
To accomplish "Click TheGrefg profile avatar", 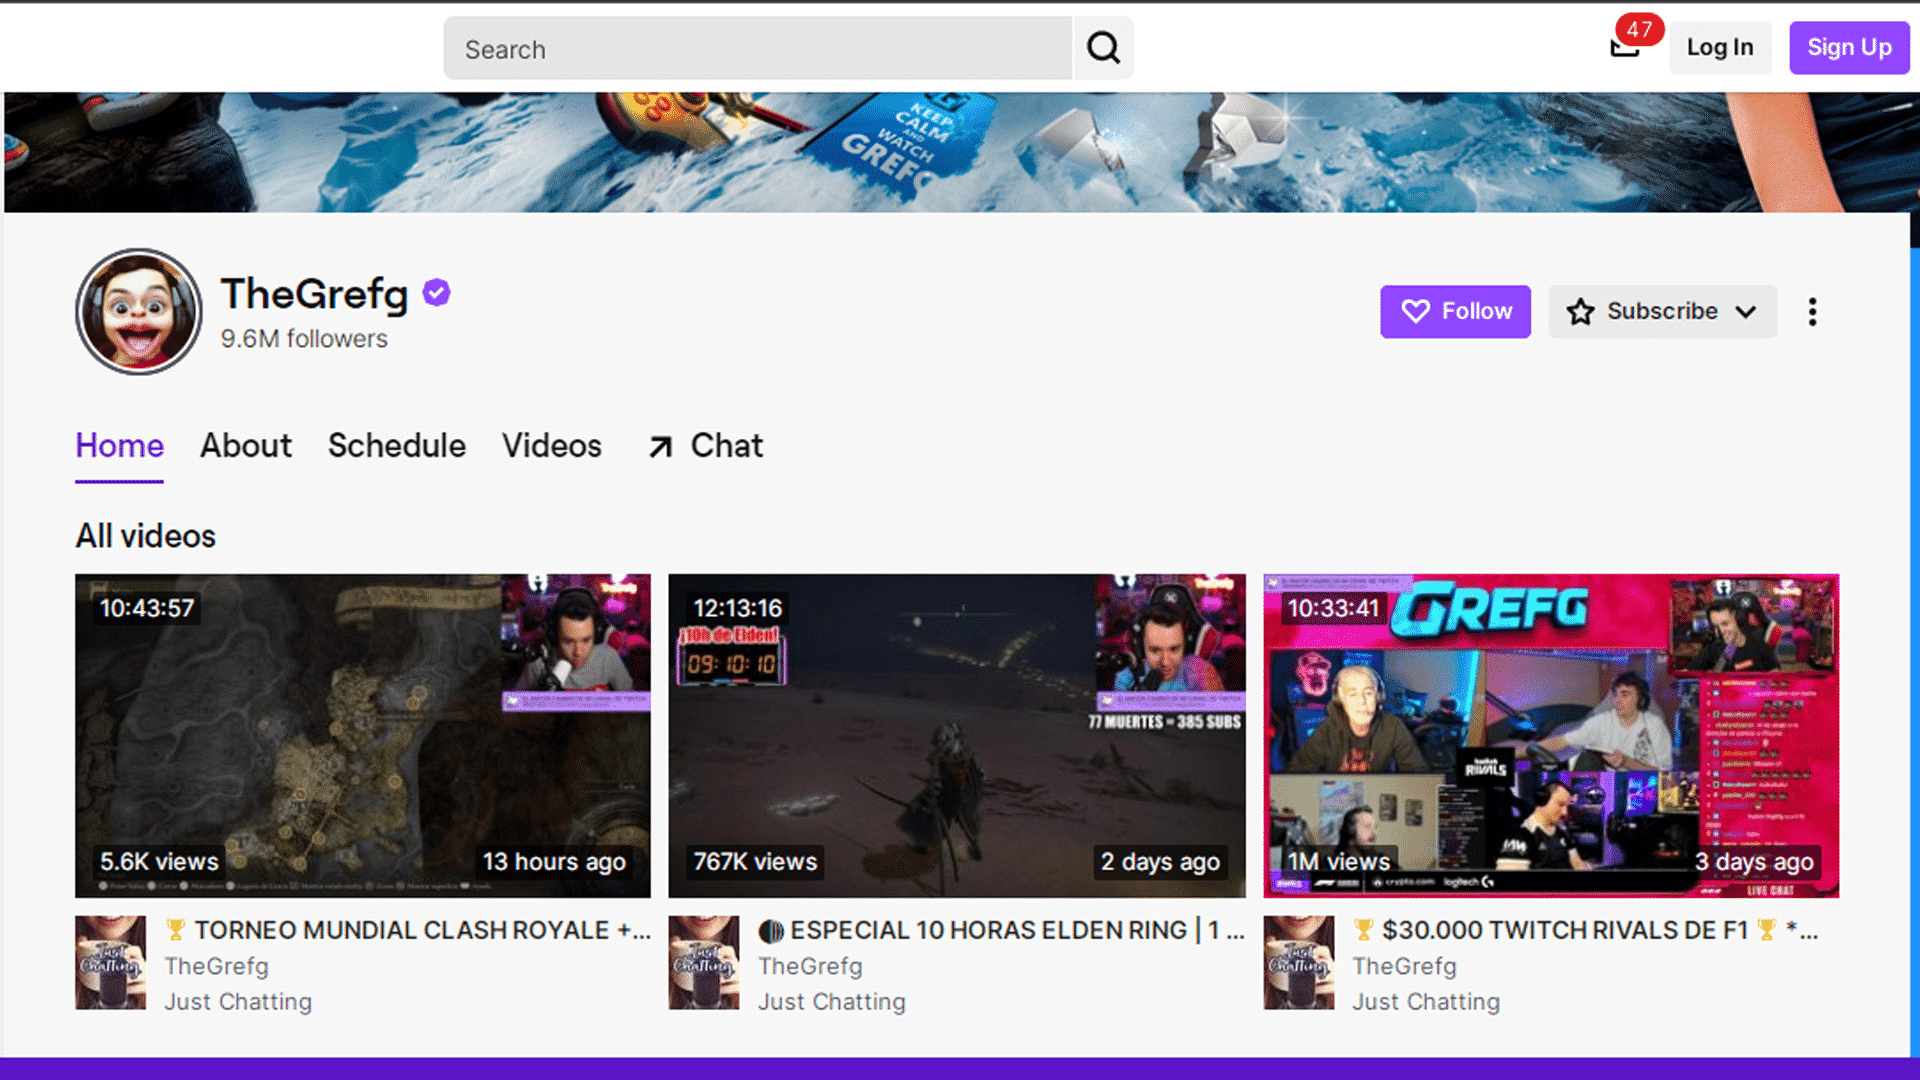I will point(139,311).
